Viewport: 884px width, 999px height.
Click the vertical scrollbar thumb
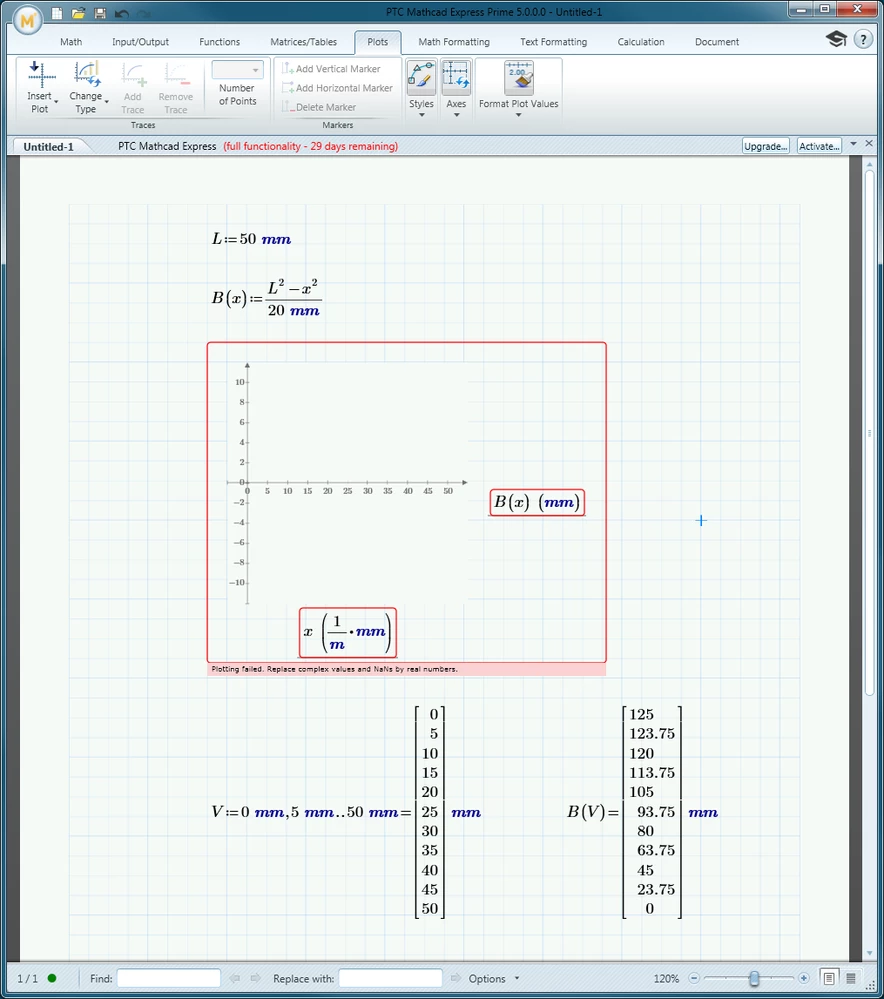tap(869, 433)
